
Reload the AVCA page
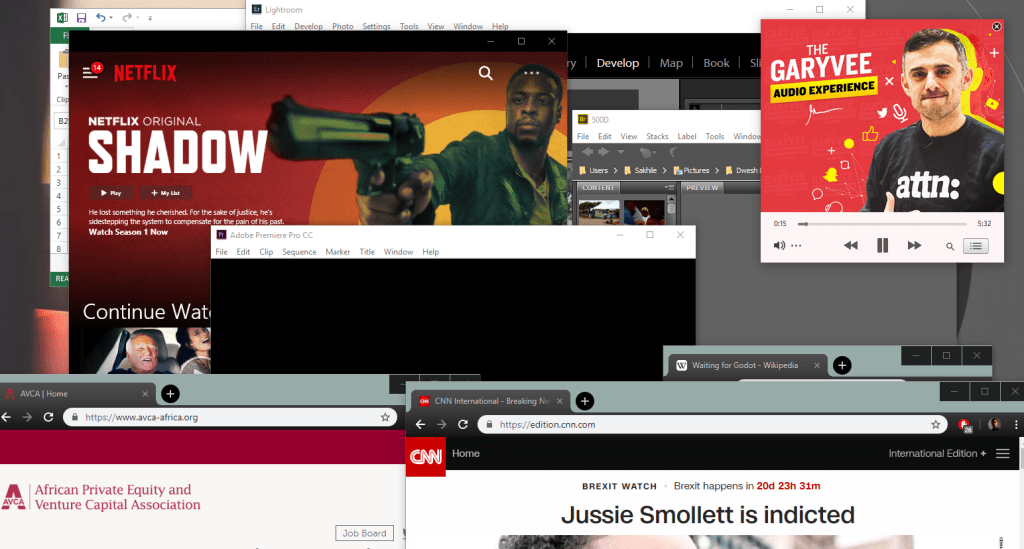tap(48, 417)
